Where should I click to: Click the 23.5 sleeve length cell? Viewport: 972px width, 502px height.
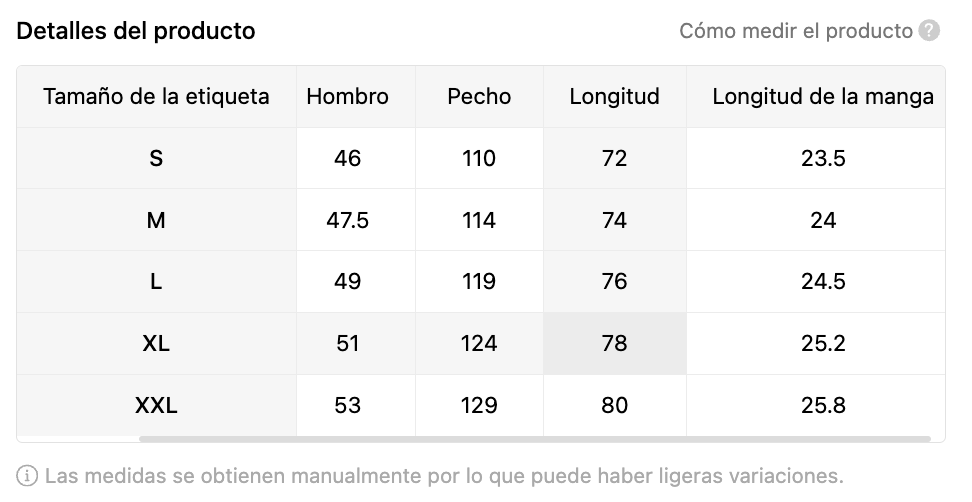point(823,159)
